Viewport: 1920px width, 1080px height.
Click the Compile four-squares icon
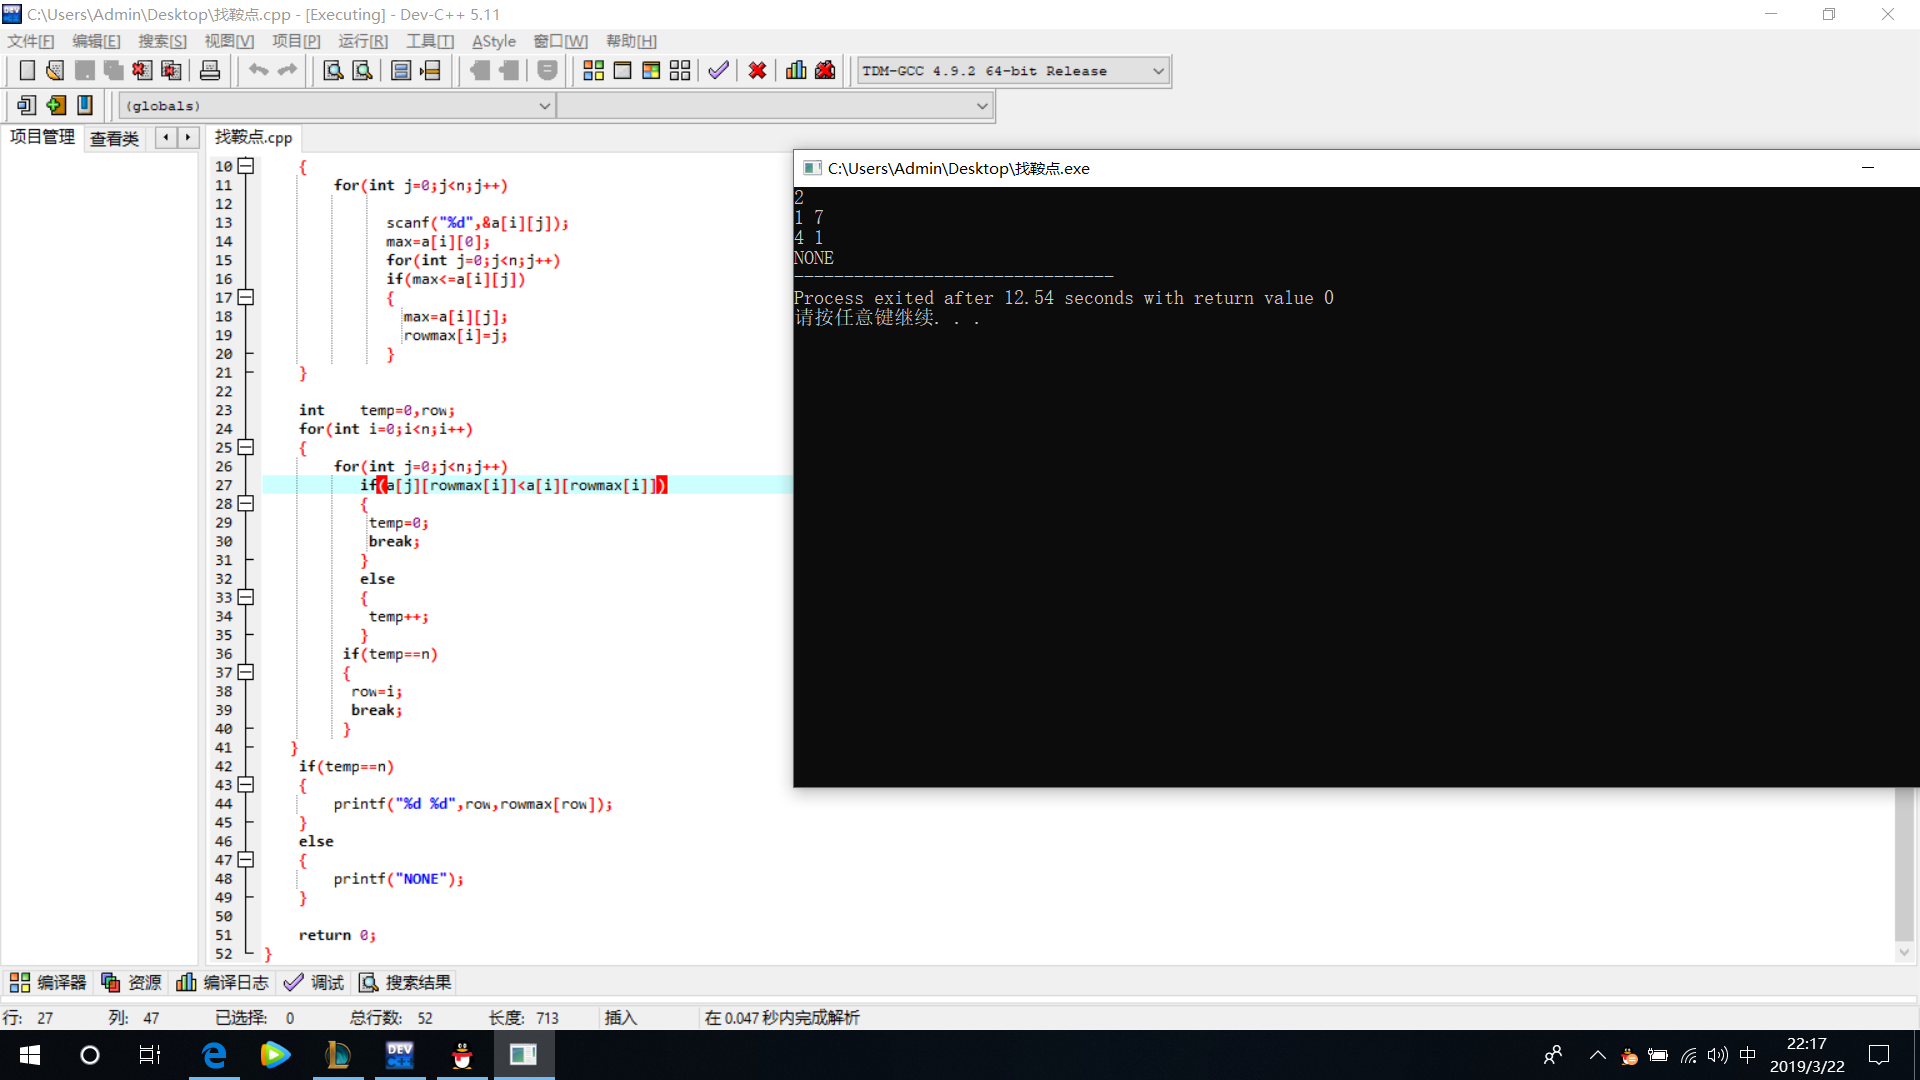coord(593,71)
